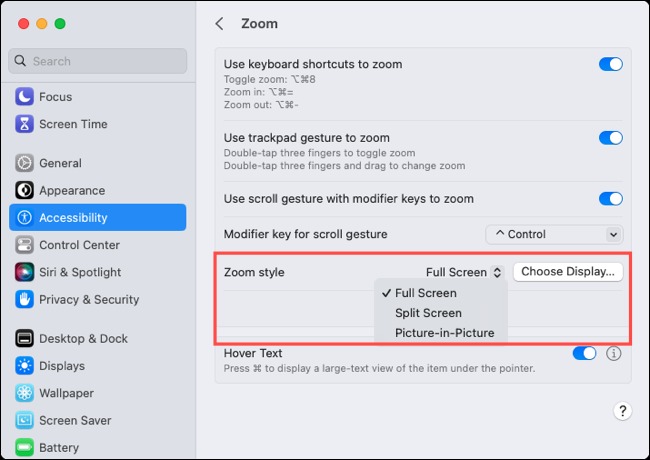Open Privacy & Security hand icon
The width and height of the screenshot is (650, 460).
pyautogui.click(x=24, y=299)
